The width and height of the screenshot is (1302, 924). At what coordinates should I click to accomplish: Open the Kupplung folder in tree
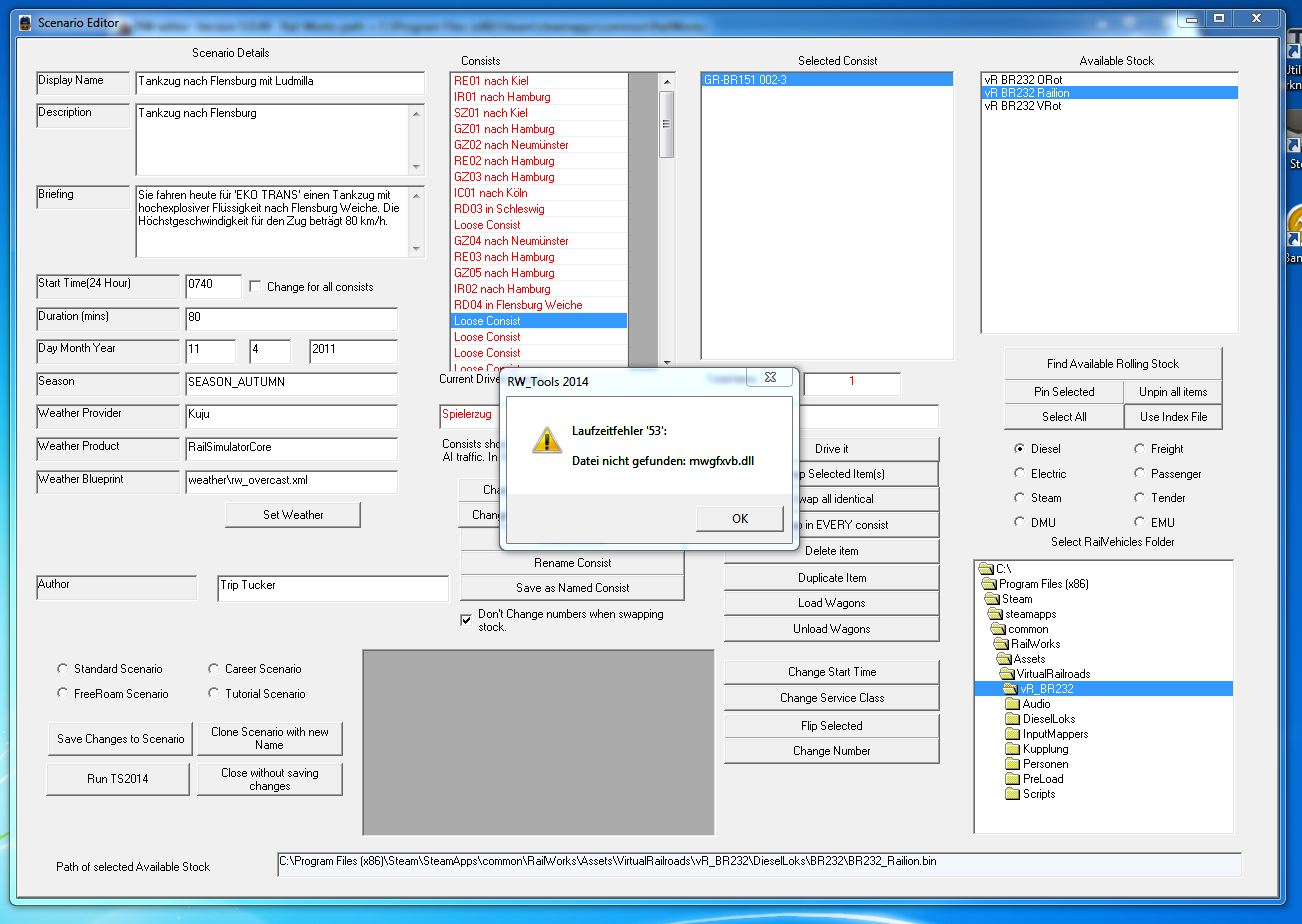(x=1044, y=749)
